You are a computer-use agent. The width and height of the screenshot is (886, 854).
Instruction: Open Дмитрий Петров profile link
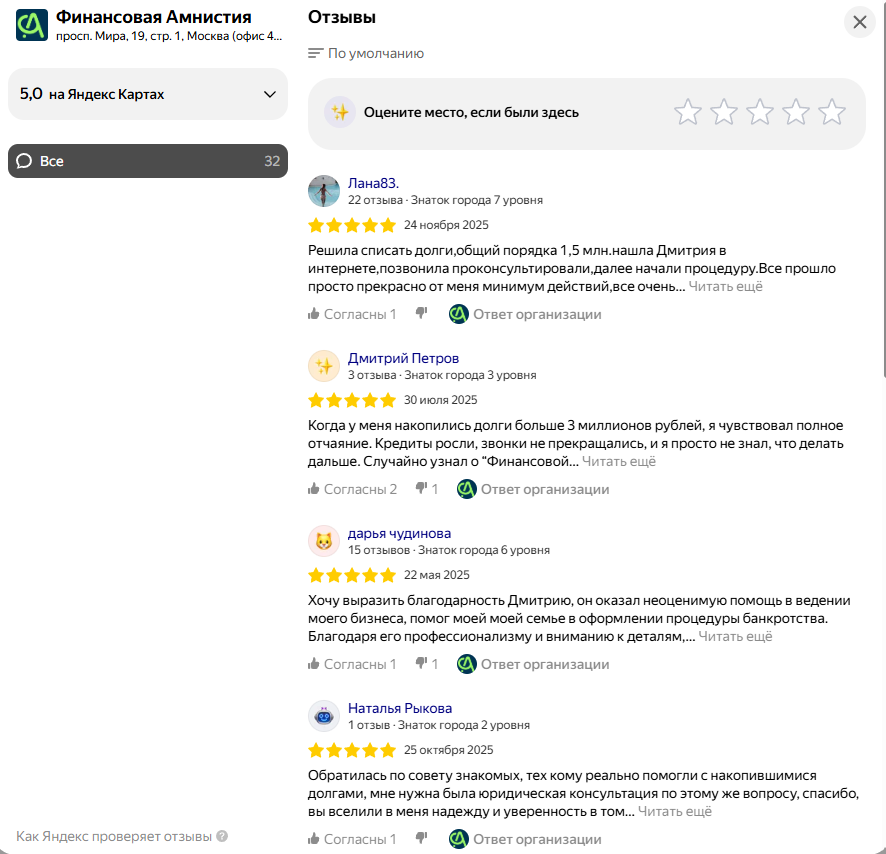click(403, 358)
